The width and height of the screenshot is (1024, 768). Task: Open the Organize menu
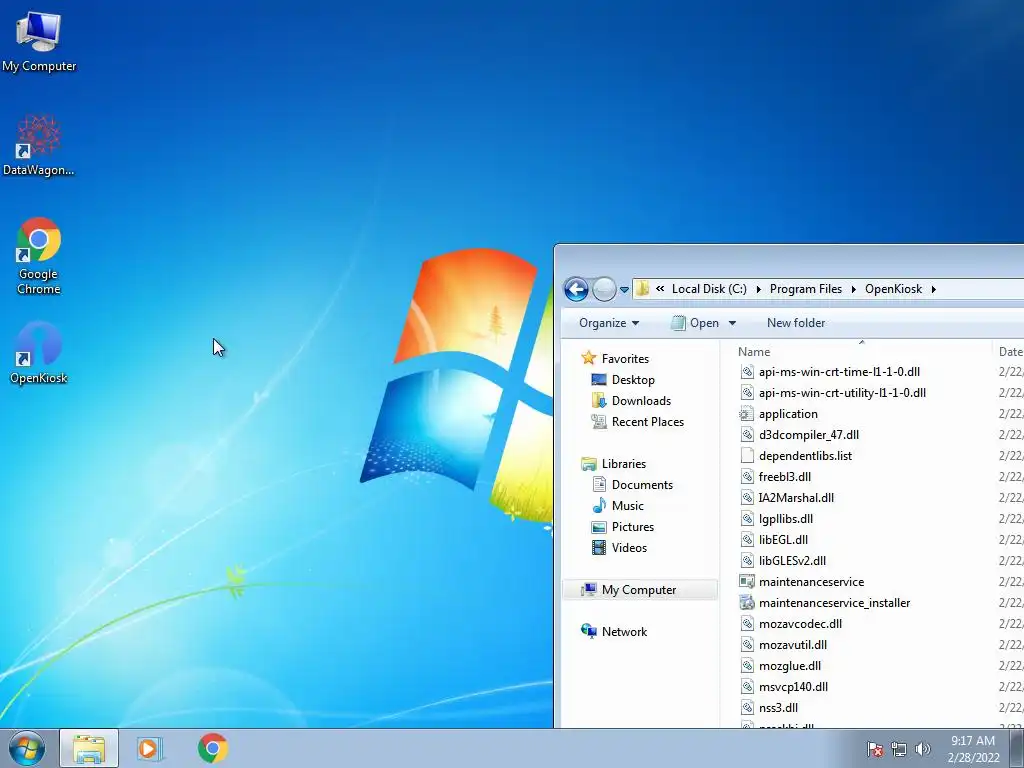609,323
